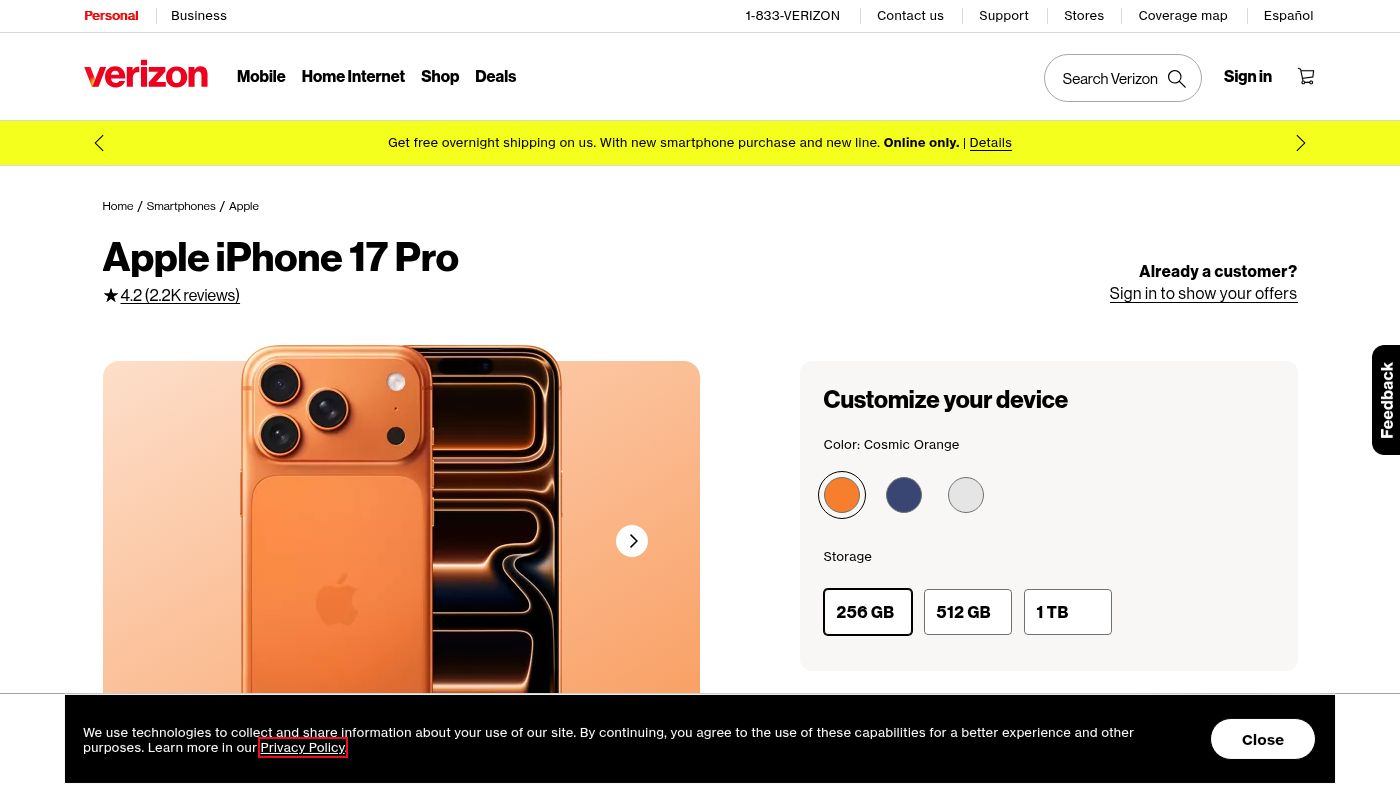Choose the deep blue color swatch
This screenshot has width=1400, height=800.
tap(904, 495)
